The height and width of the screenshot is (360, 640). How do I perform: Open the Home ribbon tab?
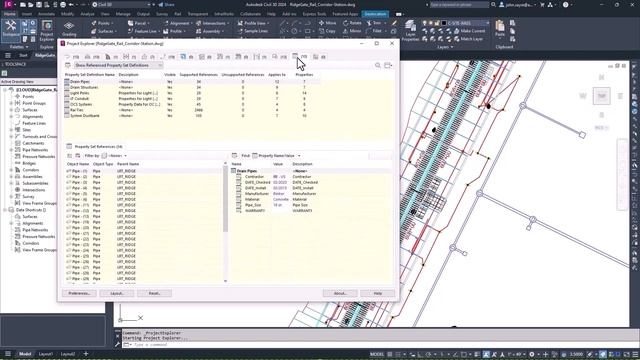pos(9,14)
